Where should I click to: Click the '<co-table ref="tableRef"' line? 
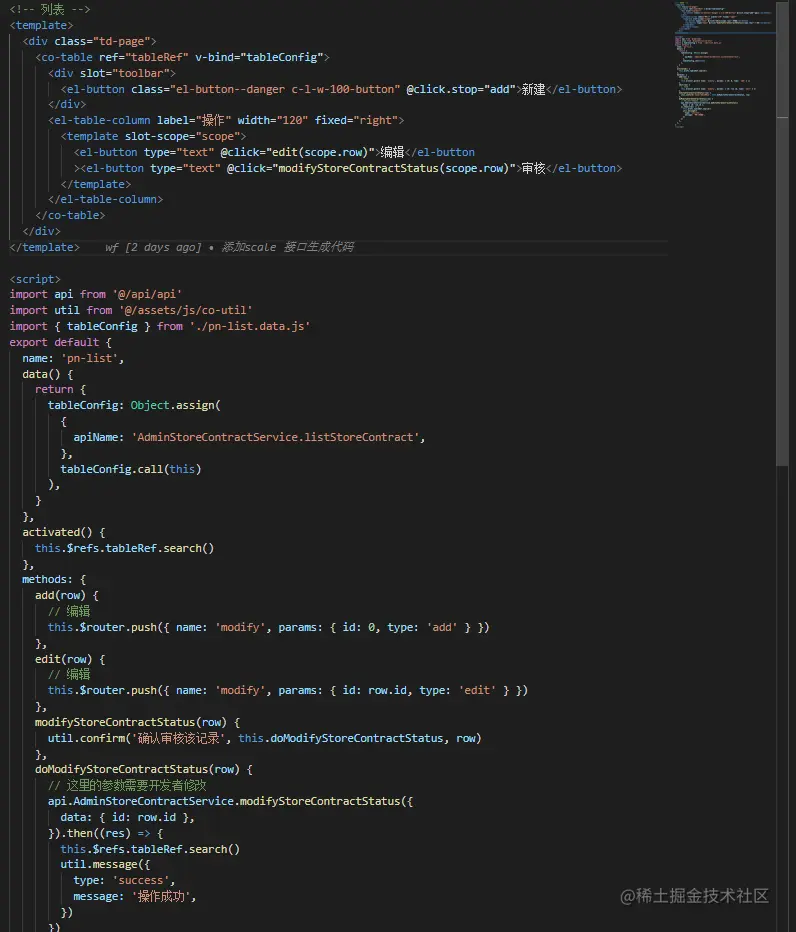pos(183,58)
